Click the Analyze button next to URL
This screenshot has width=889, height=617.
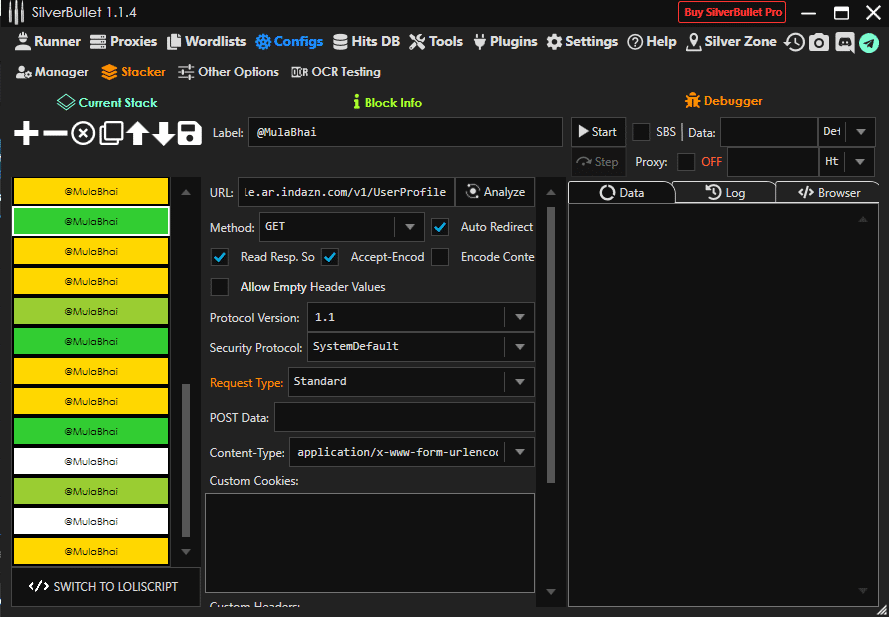click(x=495, y=192)
